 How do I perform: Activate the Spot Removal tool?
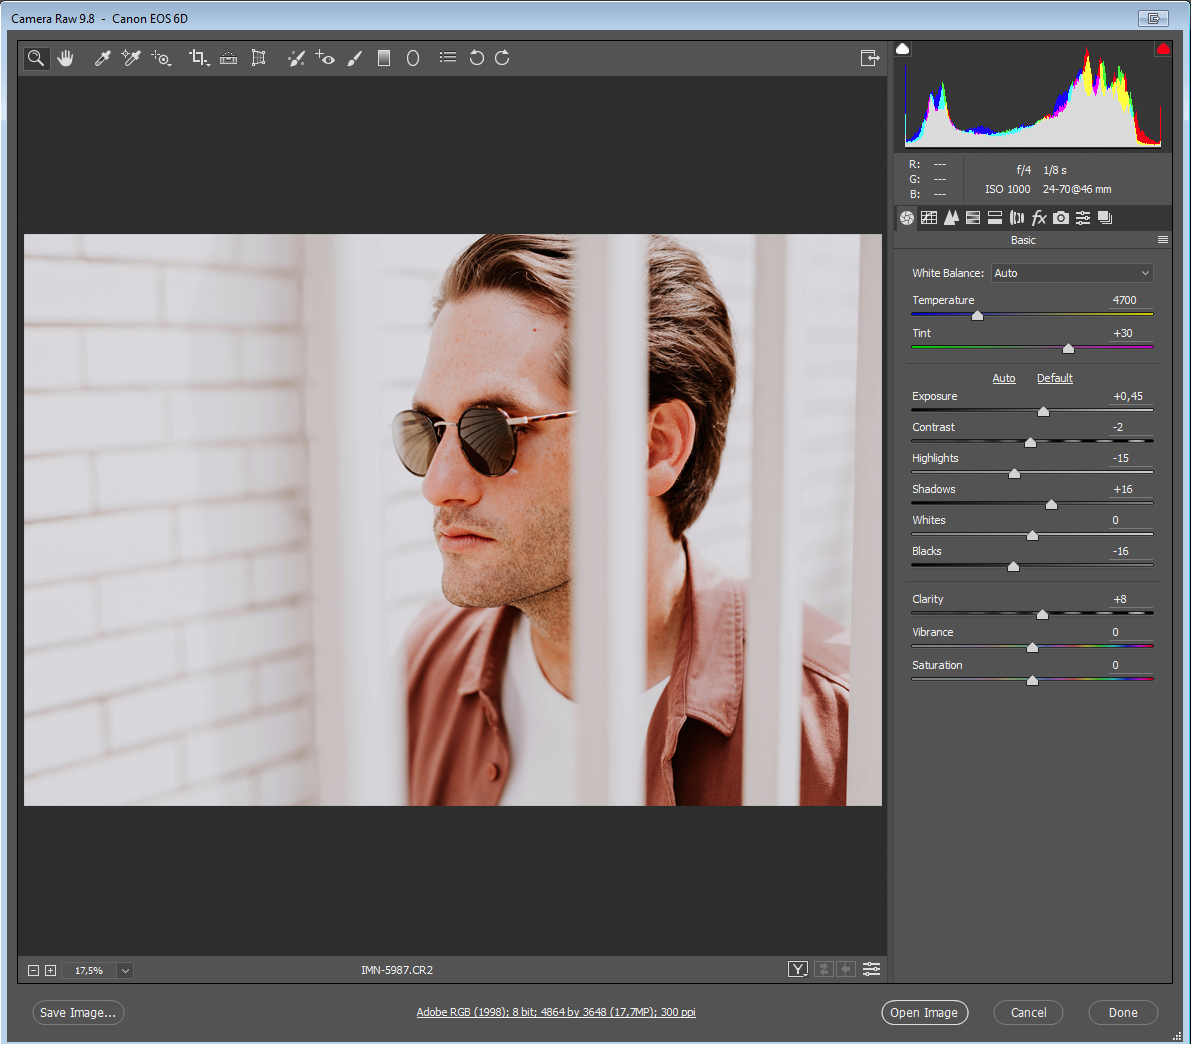pos(296,58)
